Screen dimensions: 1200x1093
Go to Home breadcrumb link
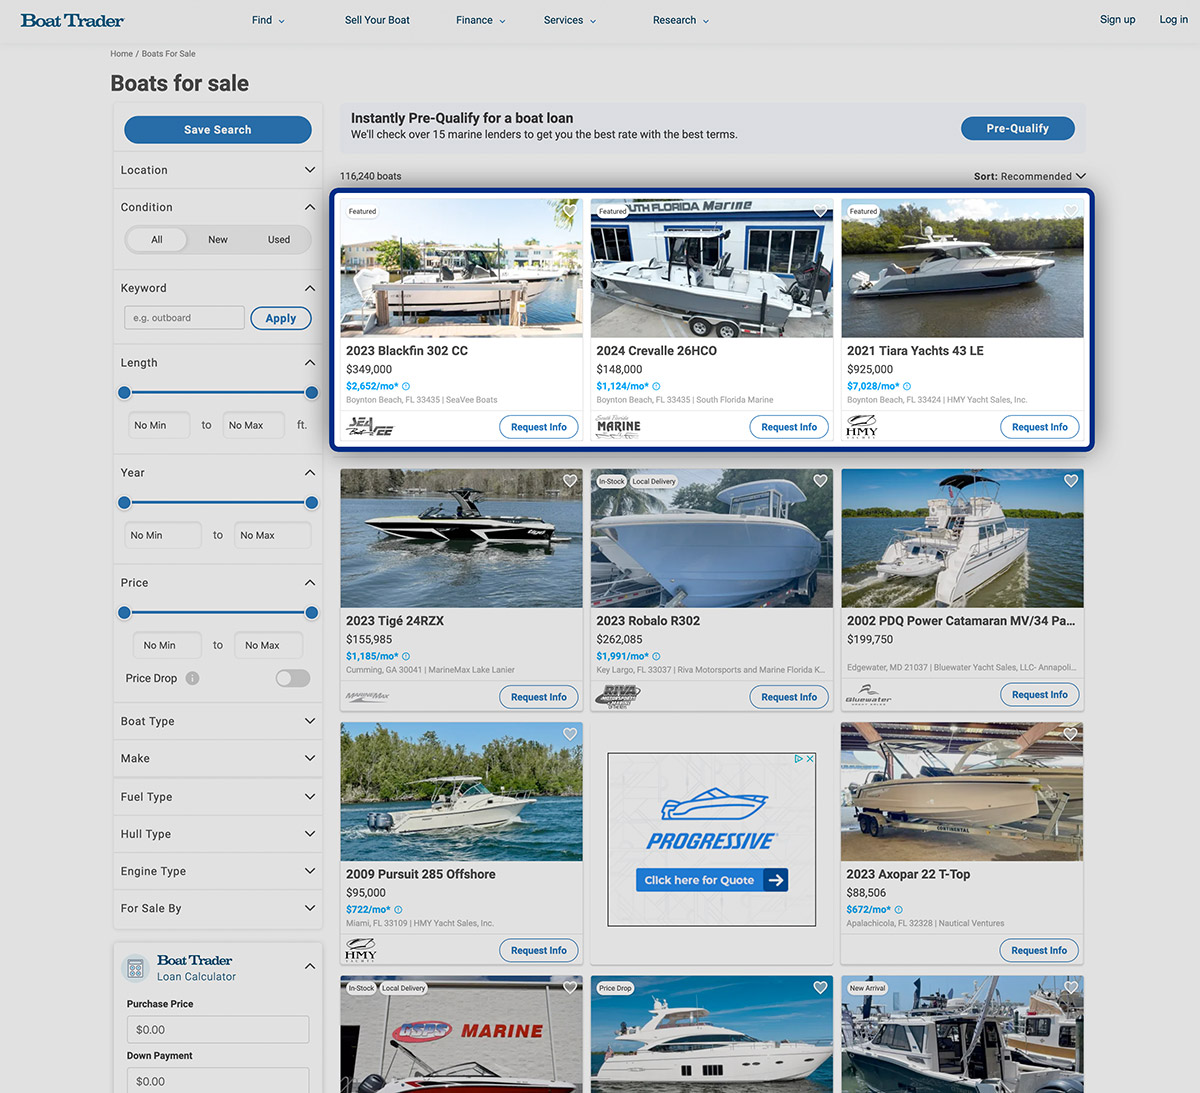(x=121, y=54)
